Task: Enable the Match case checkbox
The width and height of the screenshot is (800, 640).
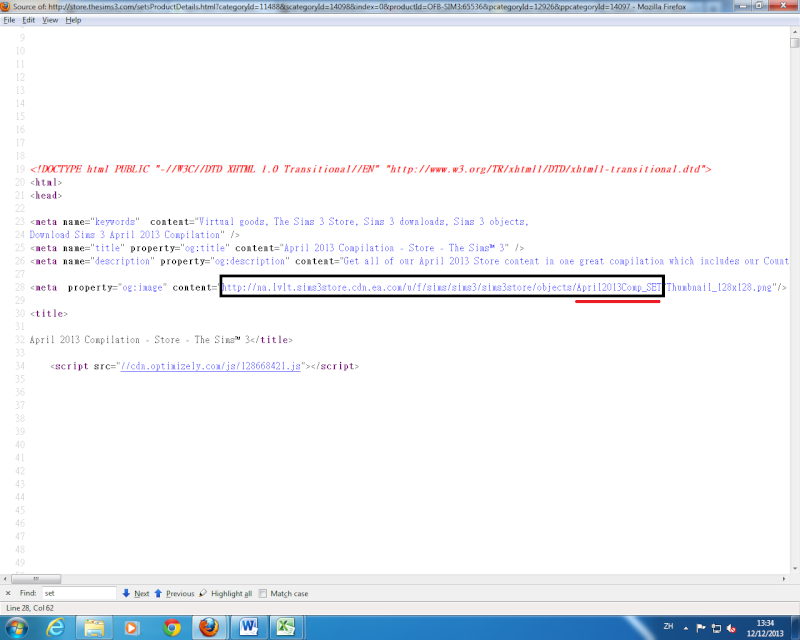Action: (263, 594)
